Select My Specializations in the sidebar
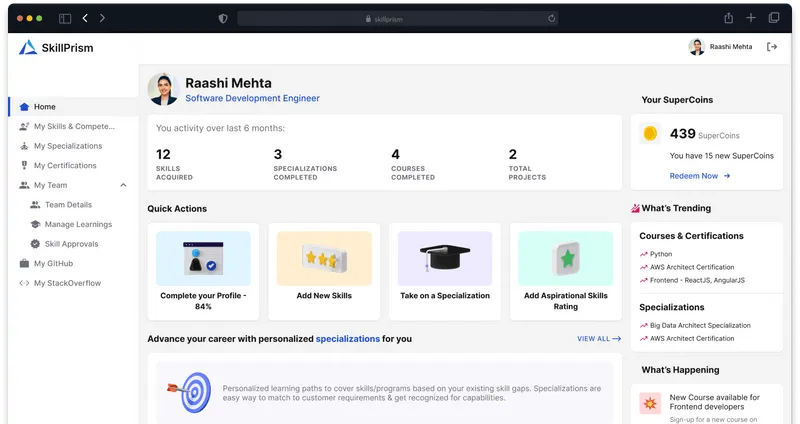Viewport: 800px width, 424px height. pyautogui.click(x=67, y=146)
